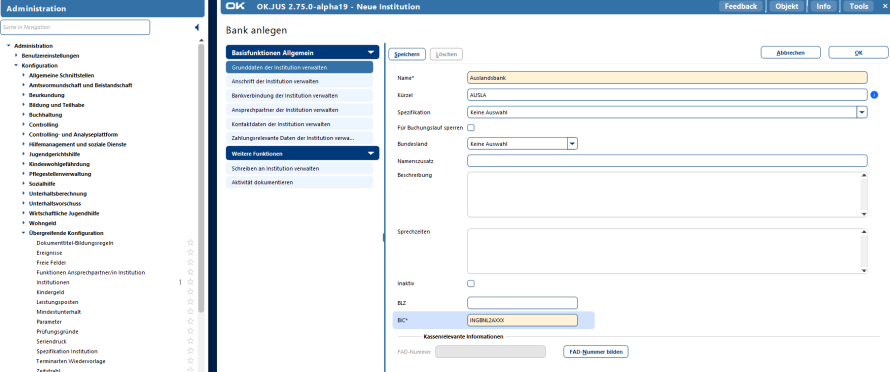Expand the Wohngeld tree node
The width and height of the screenshot is (890, 372).
(23, 223)
